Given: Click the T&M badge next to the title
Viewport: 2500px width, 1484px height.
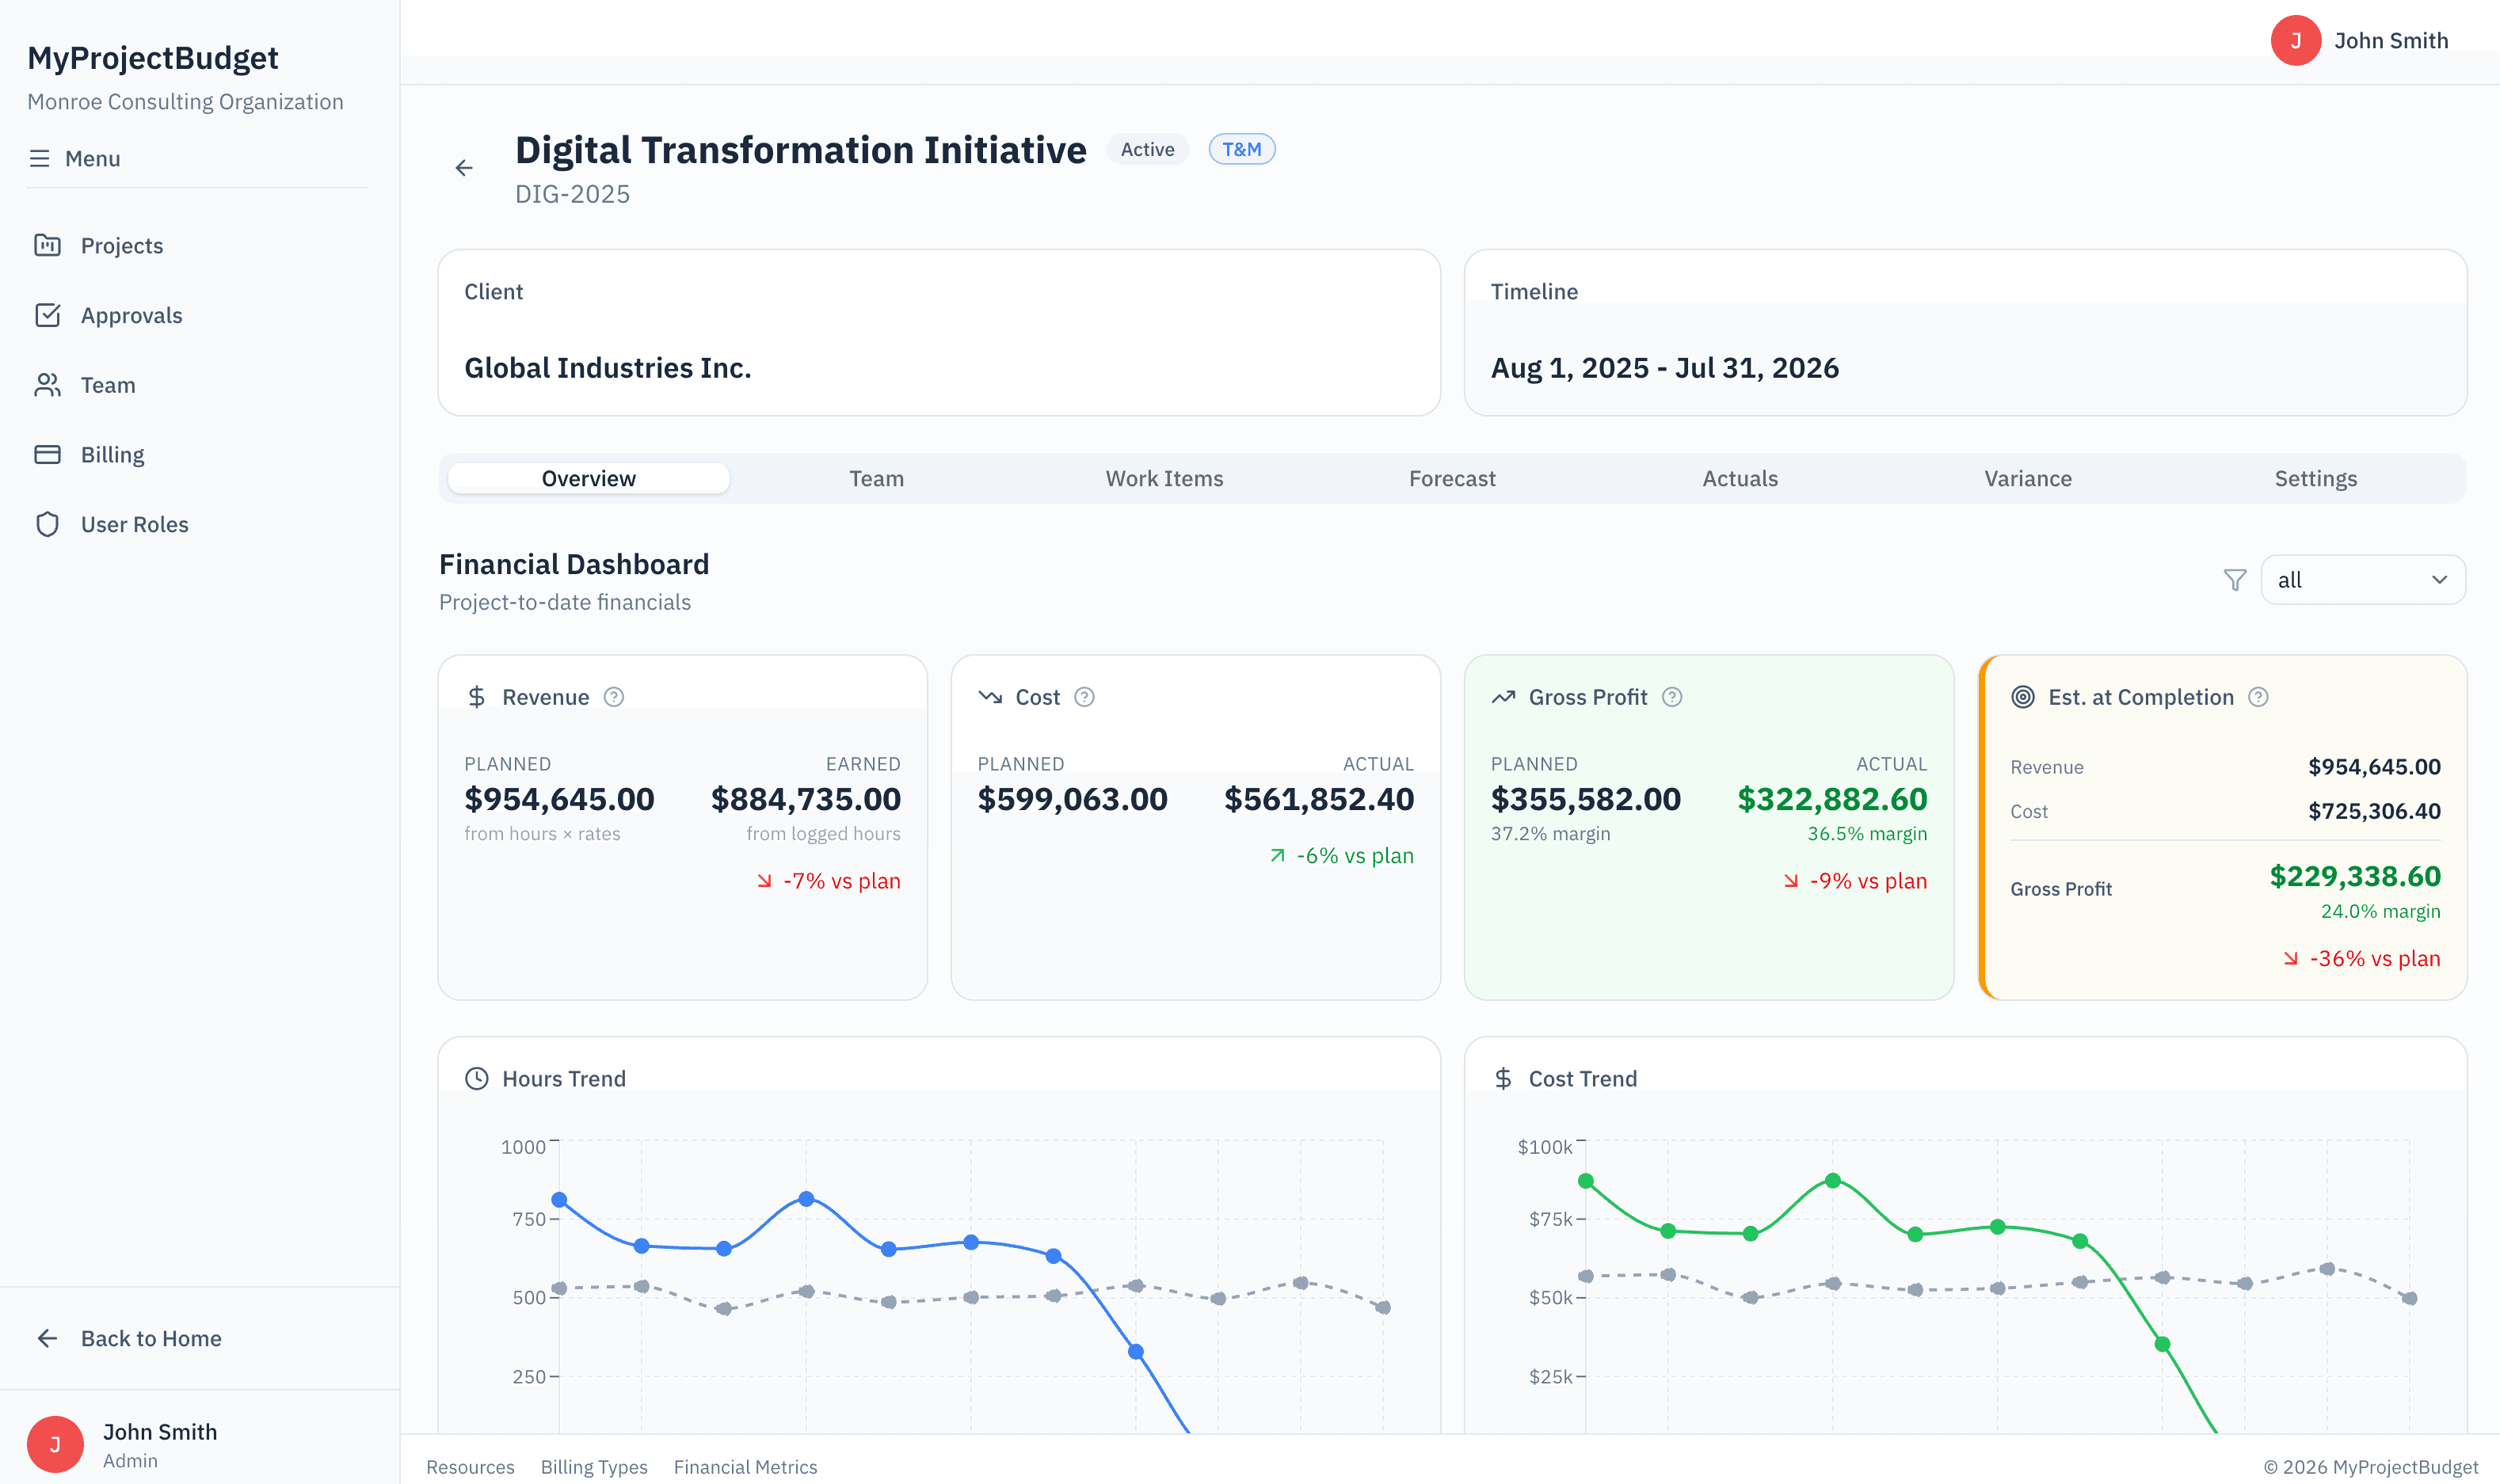Looking at the screenshot, I should click(1242, 148).
